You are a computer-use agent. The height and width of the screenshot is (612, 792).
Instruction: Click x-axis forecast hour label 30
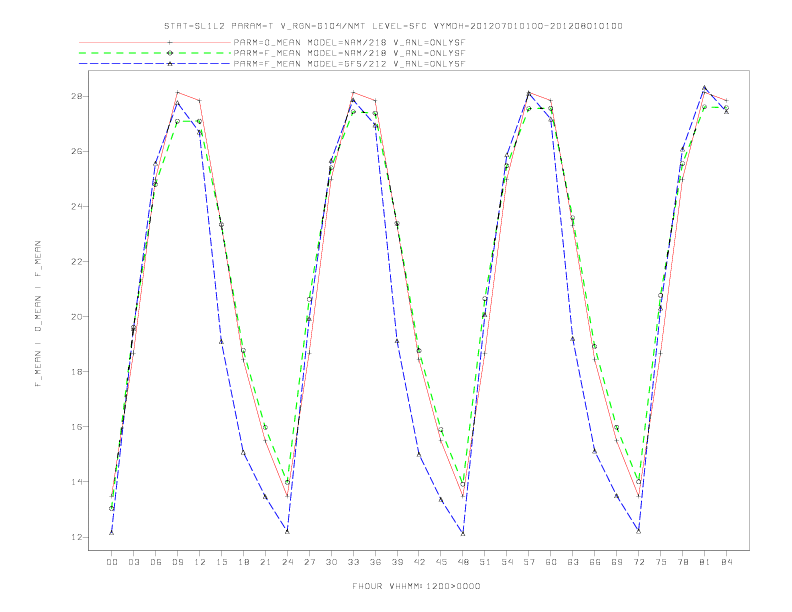coord(331,562)
